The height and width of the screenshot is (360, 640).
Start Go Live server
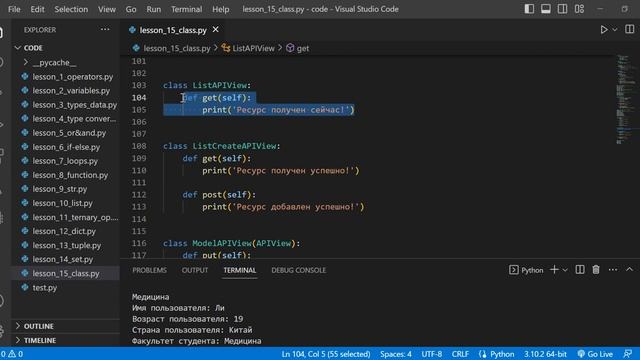(595, 354)
